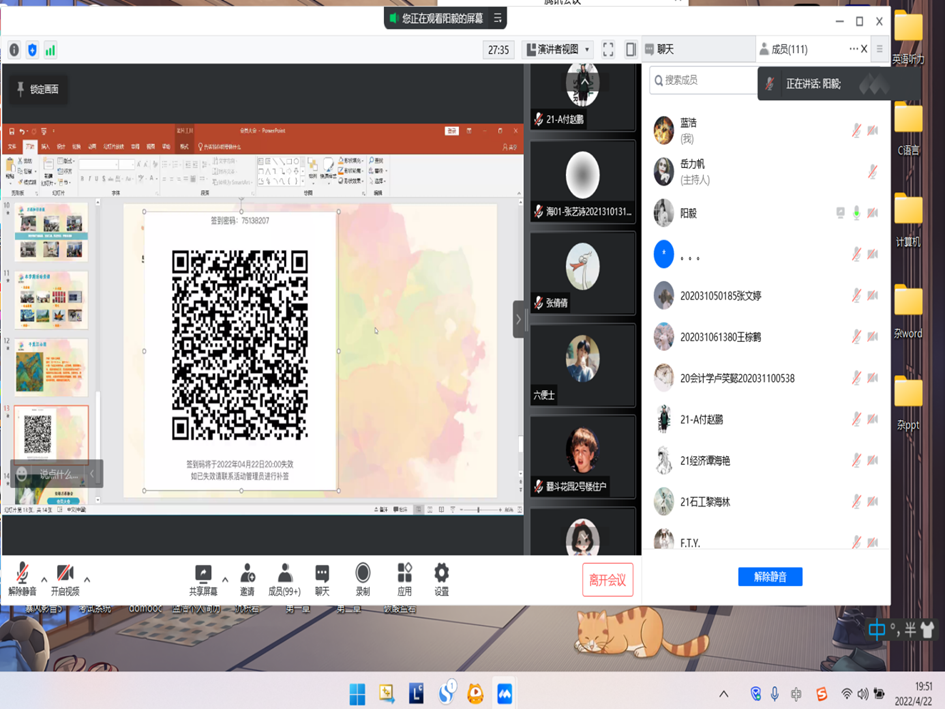Open 杂ppt desktop folder
The height and width of the screenshot is (709, 945).
point(908,404)
